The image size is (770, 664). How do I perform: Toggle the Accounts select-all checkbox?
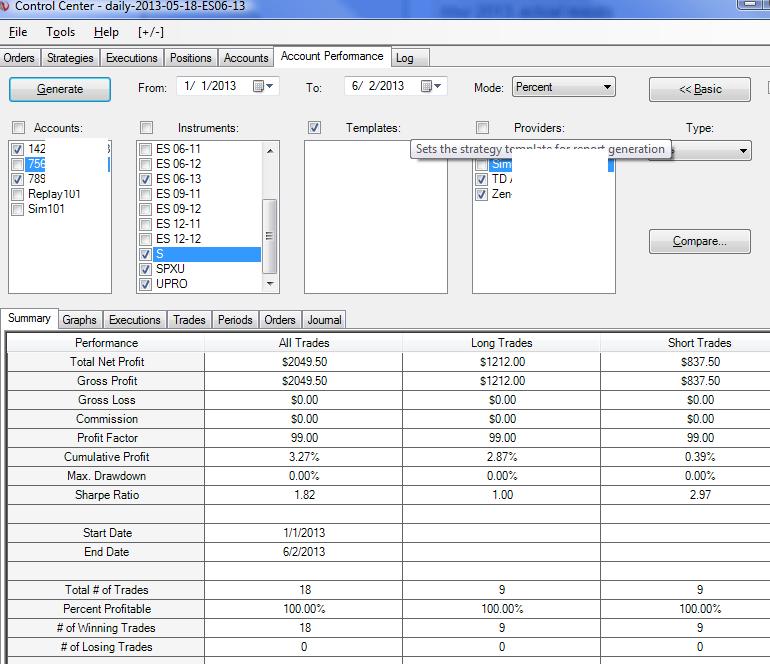coord(18,128)
